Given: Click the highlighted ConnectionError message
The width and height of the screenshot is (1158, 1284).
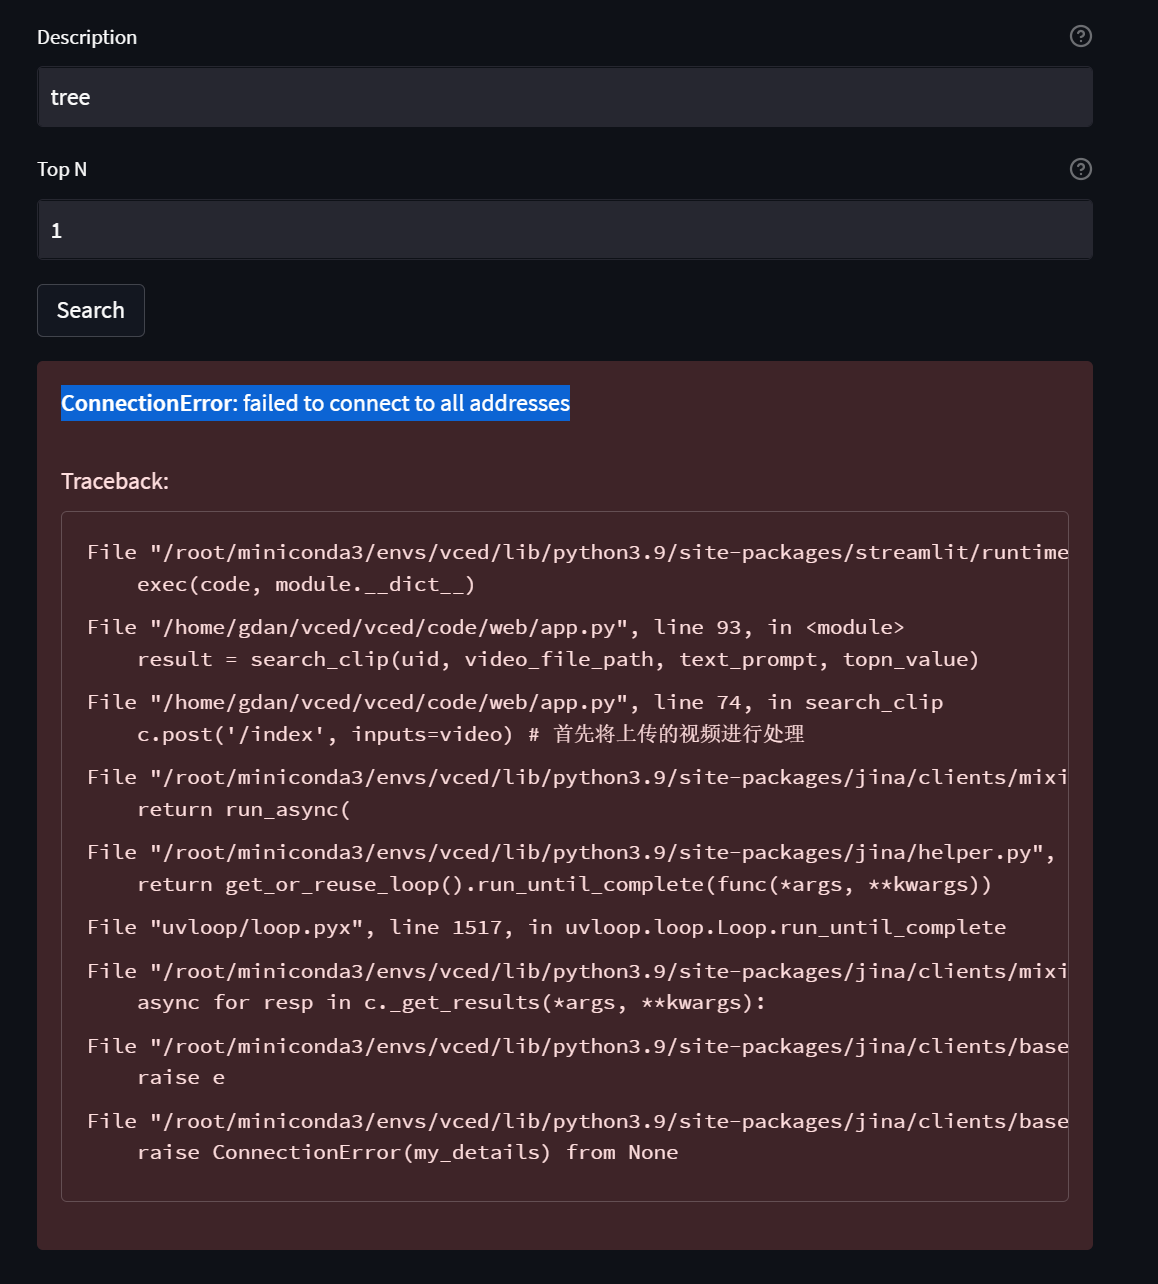Looking at the screenshot, I should 315,403.
